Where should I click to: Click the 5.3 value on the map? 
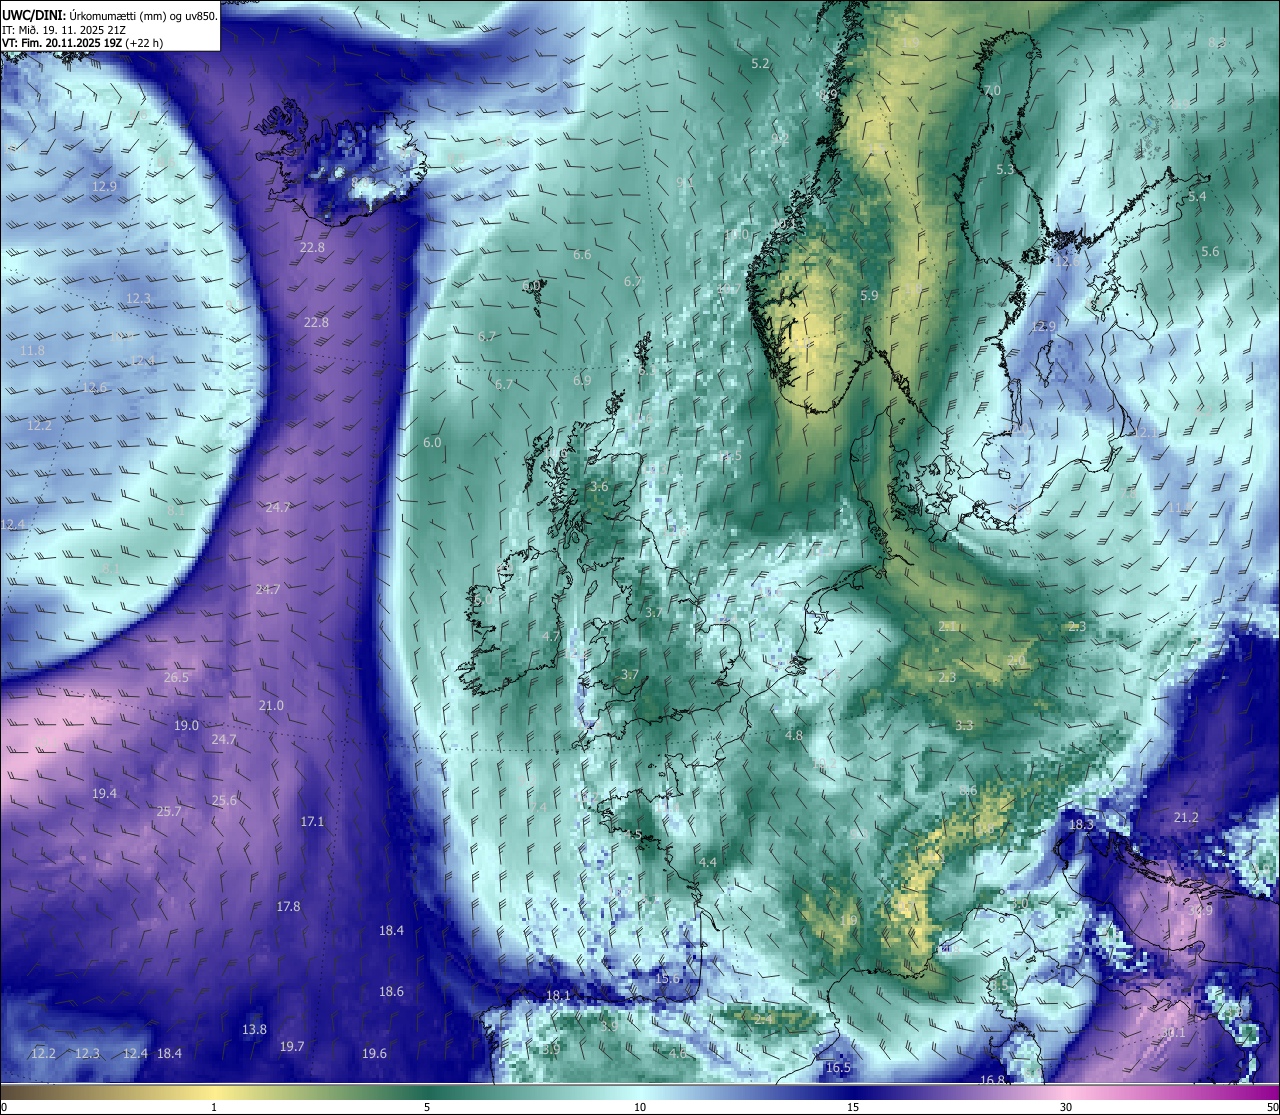click(1005, 170)
